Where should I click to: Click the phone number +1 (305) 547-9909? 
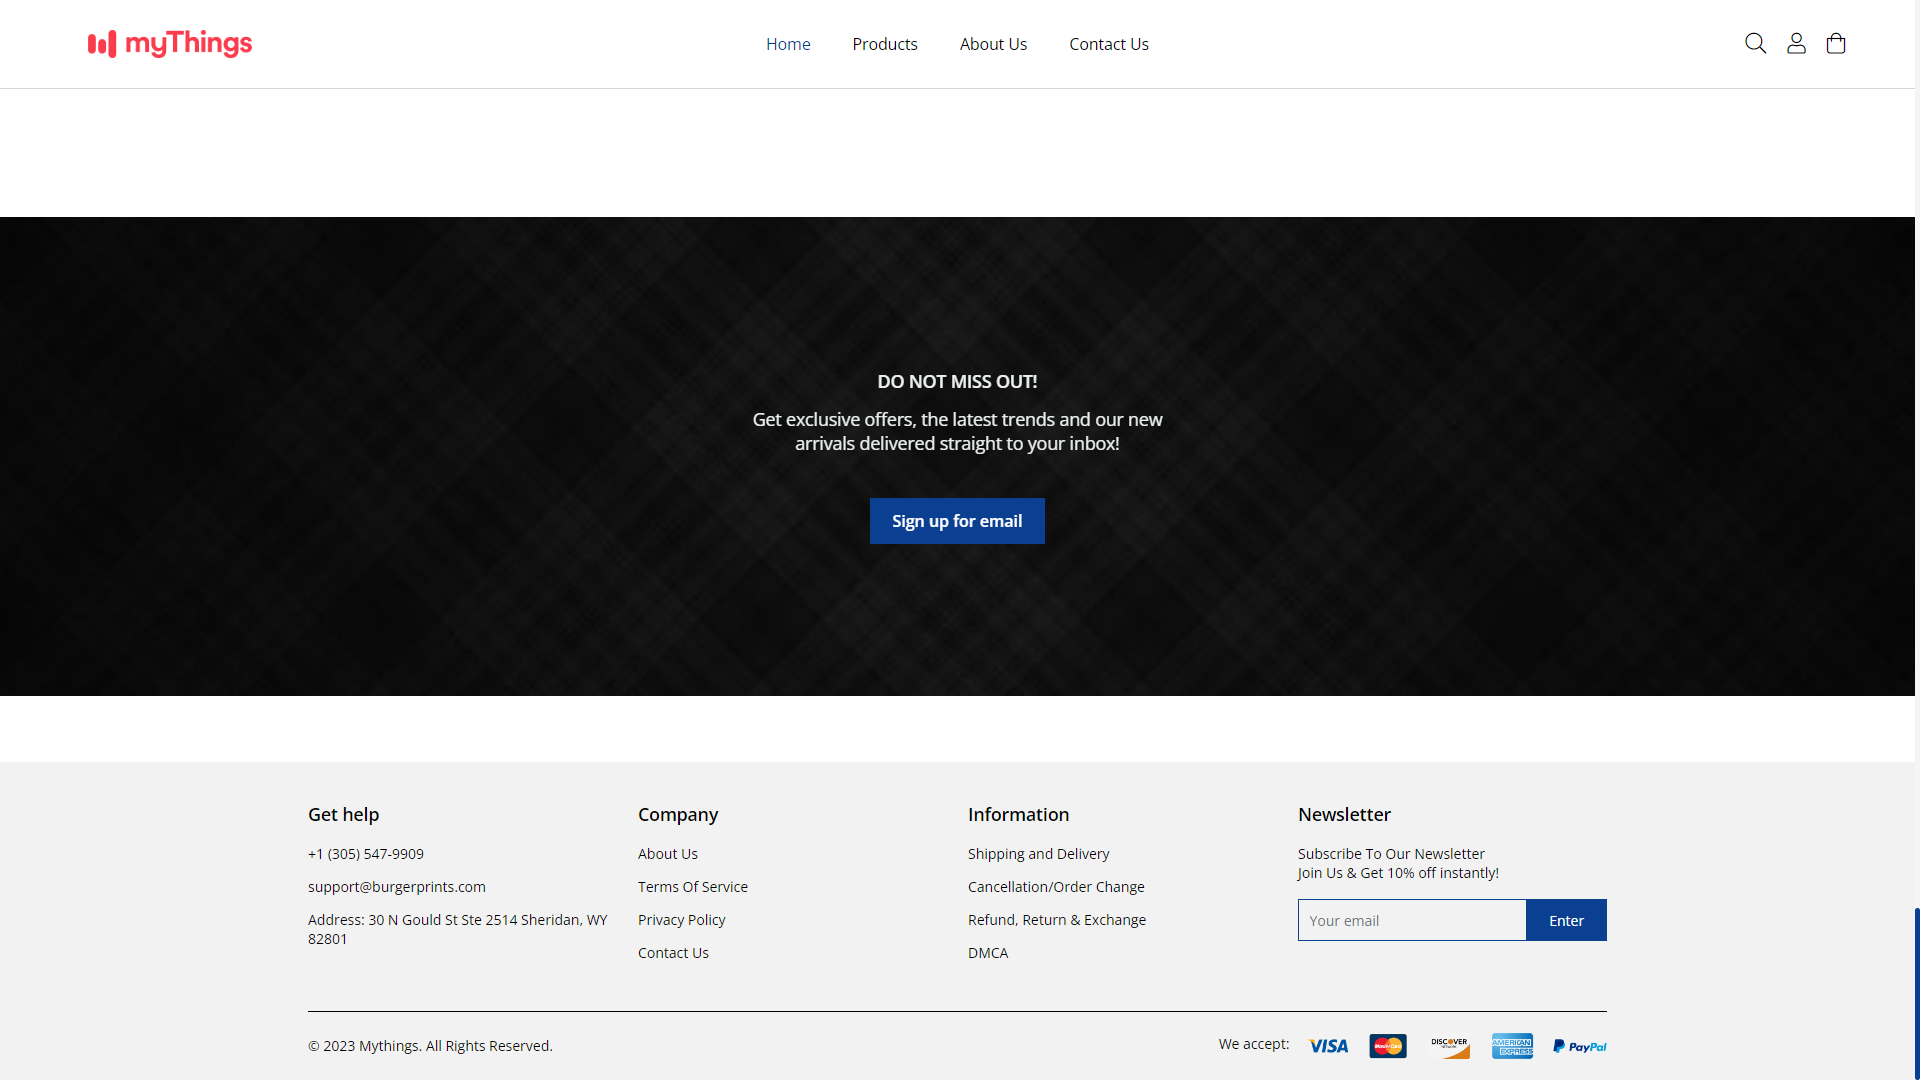[366, 854]
